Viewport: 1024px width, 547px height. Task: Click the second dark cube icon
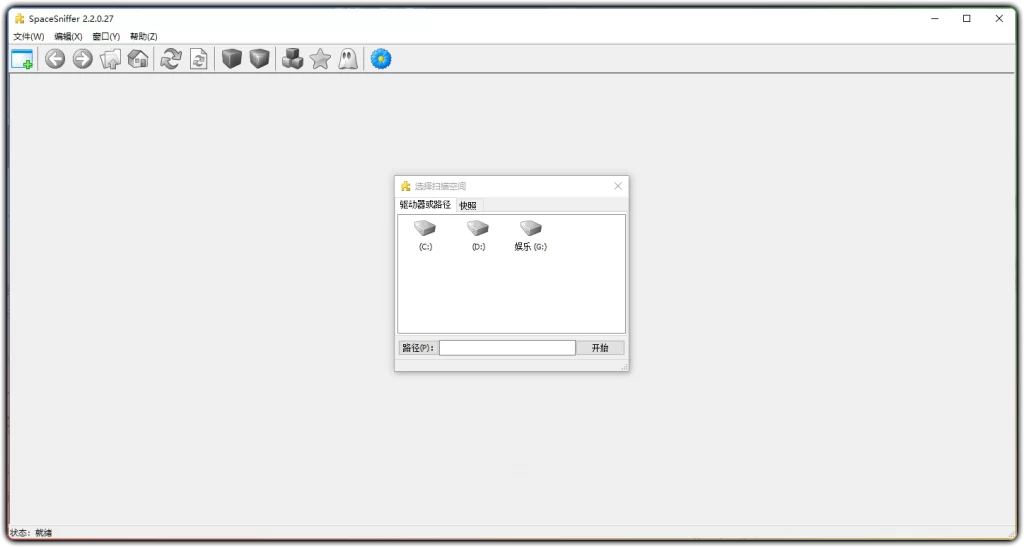(259, 59)
